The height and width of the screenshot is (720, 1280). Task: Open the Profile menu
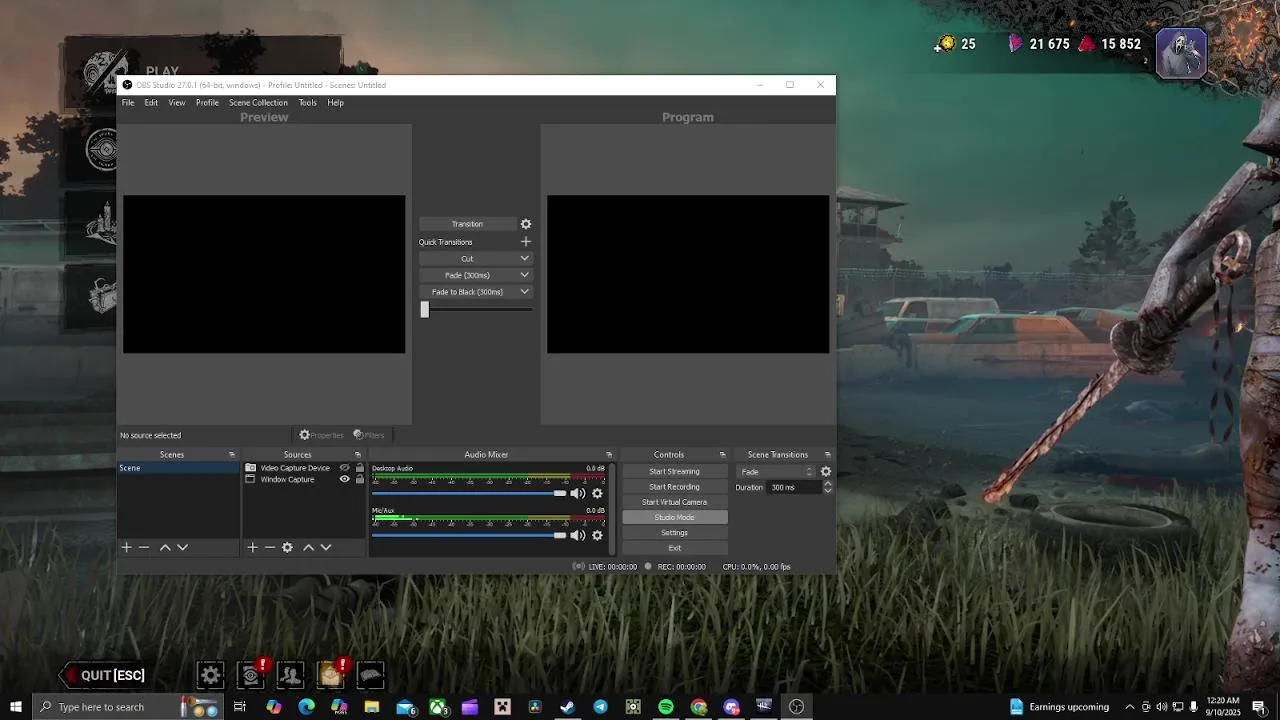(x=207, y=102)
